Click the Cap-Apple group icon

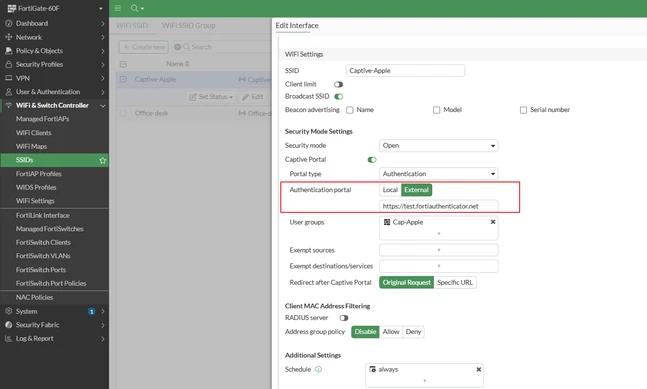387,222
